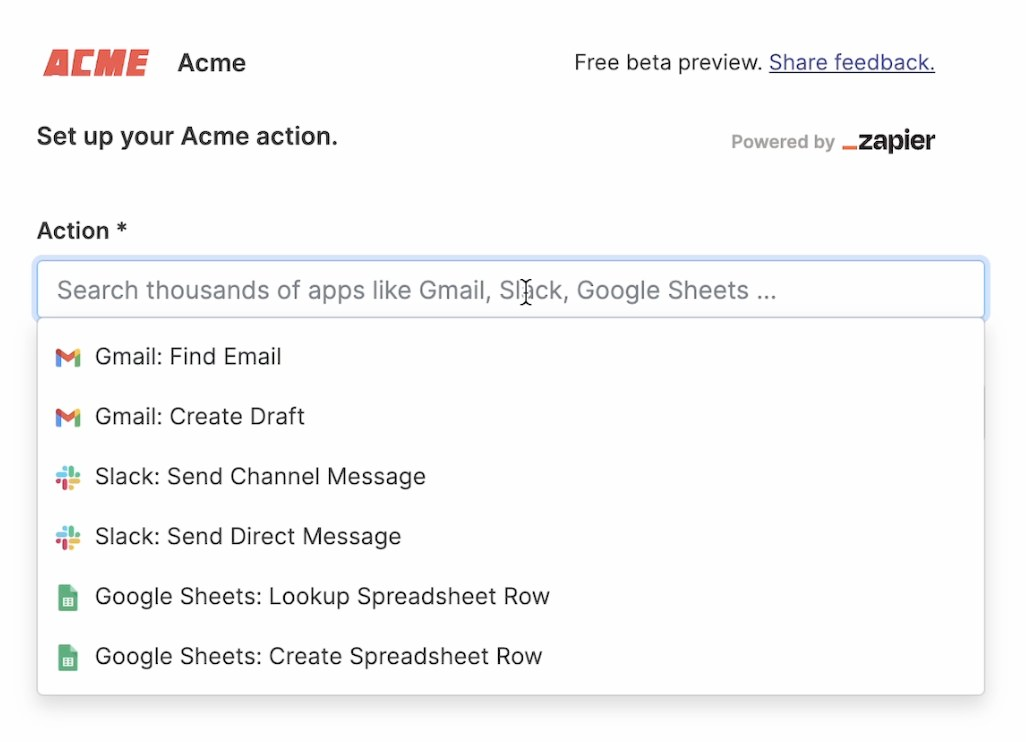1026x742 pixels.
Task: Click the Gmail icon beside Find Email
Action: [68, 357]
